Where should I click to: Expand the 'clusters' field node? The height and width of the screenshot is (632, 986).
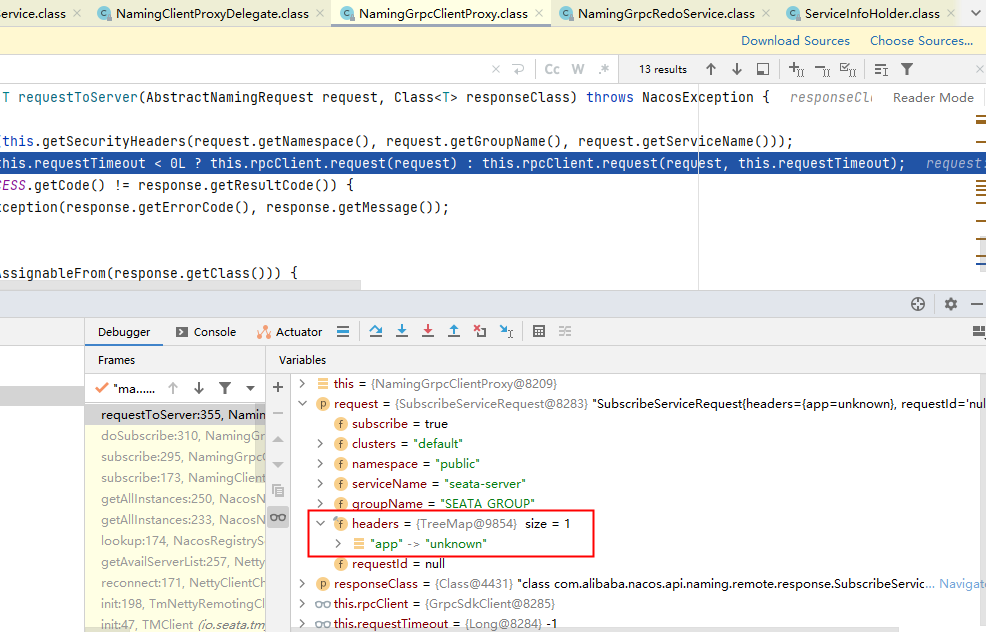320,443
